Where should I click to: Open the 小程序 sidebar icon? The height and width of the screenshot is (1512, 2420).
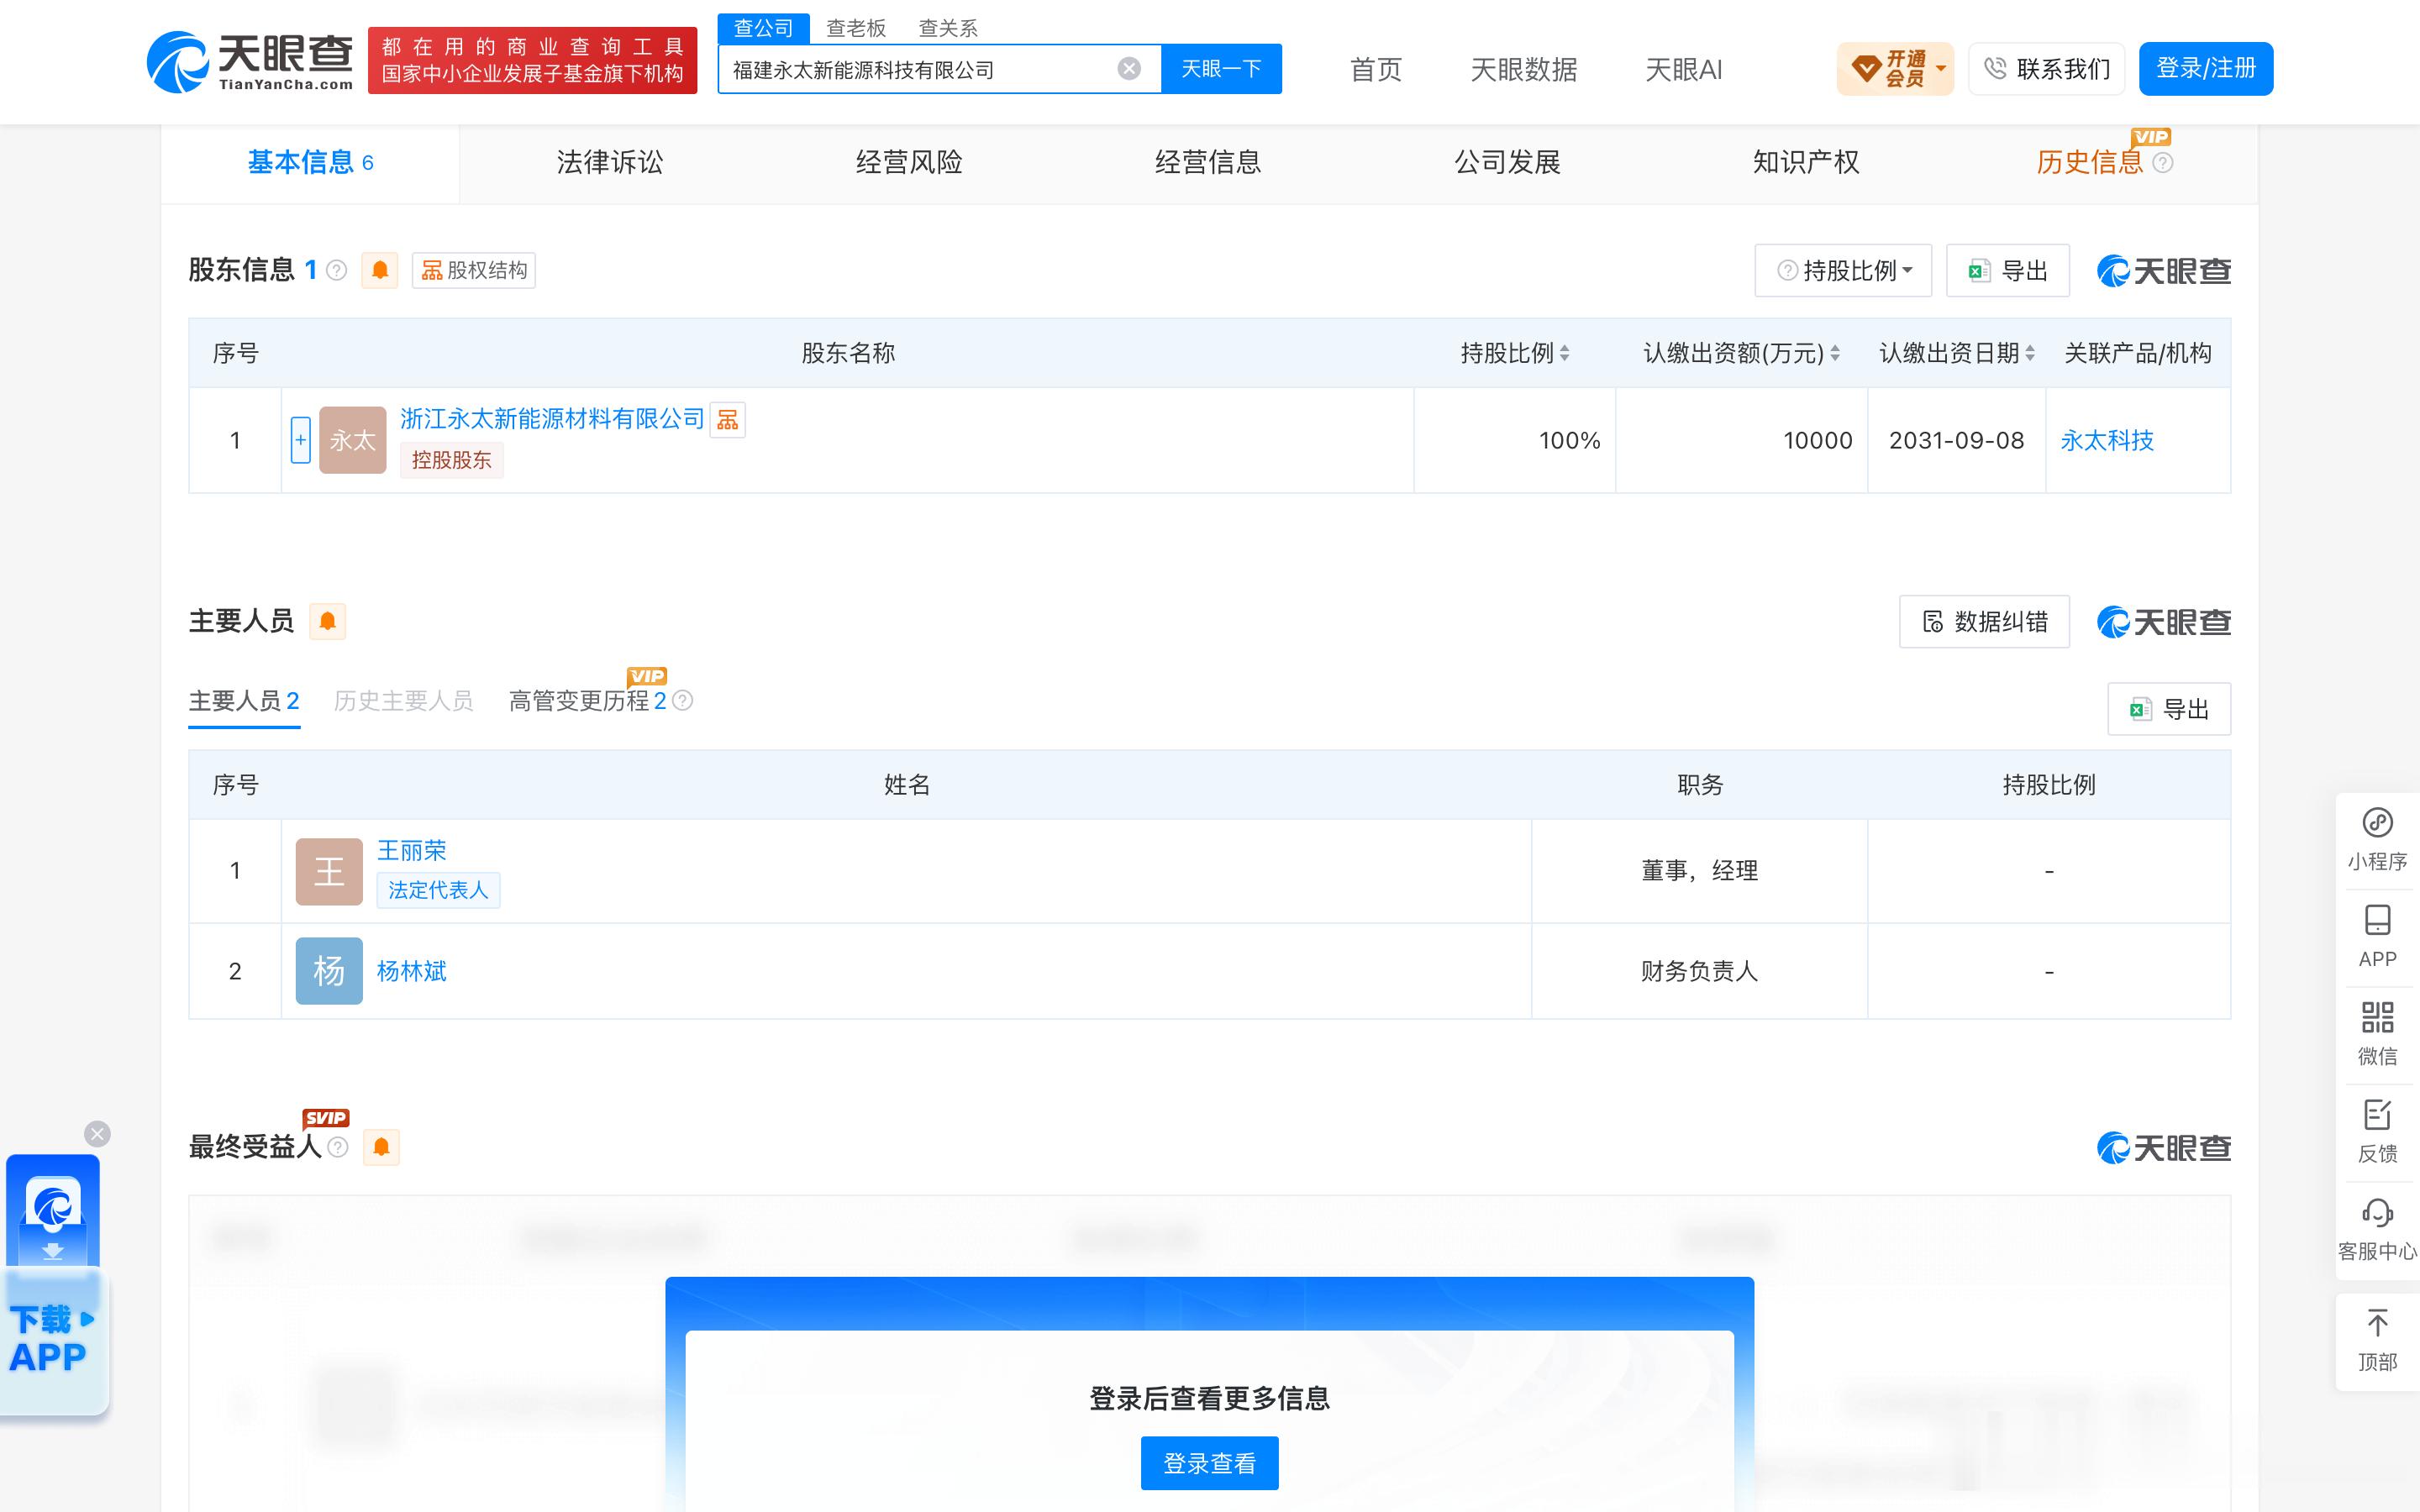[2377, 840]
